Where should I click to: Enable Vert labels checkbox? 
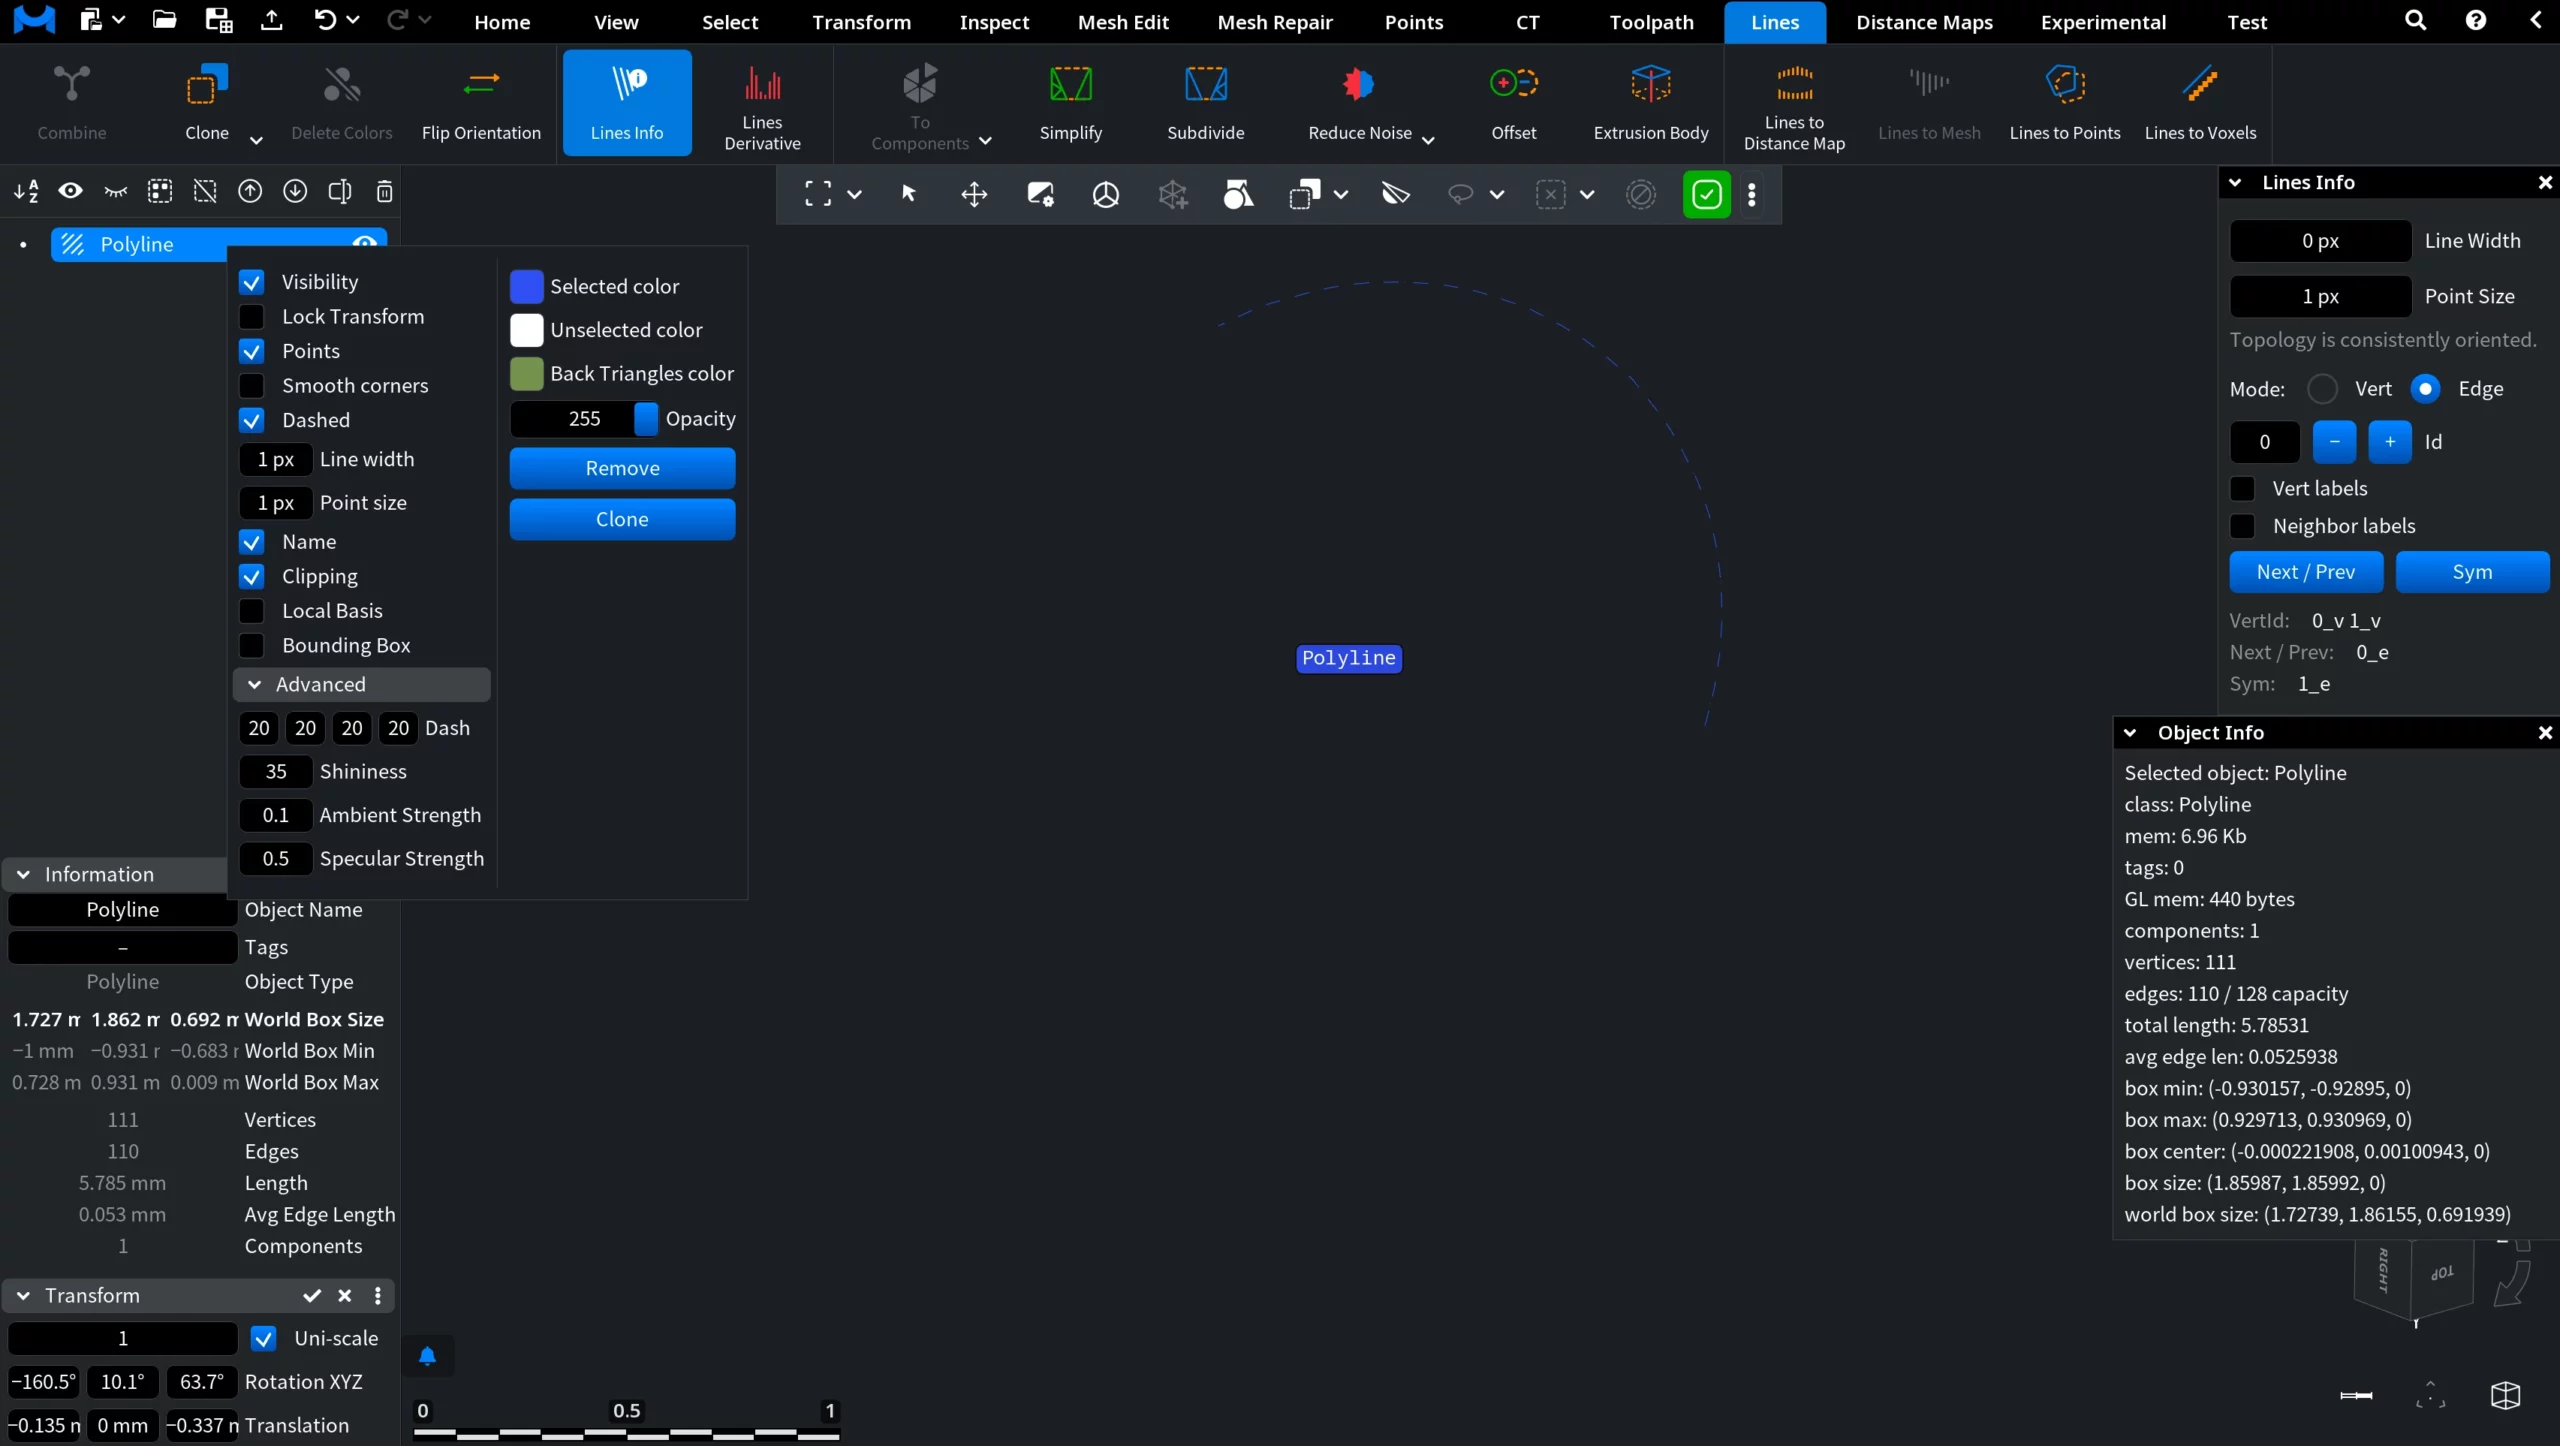click(2242, 489)
